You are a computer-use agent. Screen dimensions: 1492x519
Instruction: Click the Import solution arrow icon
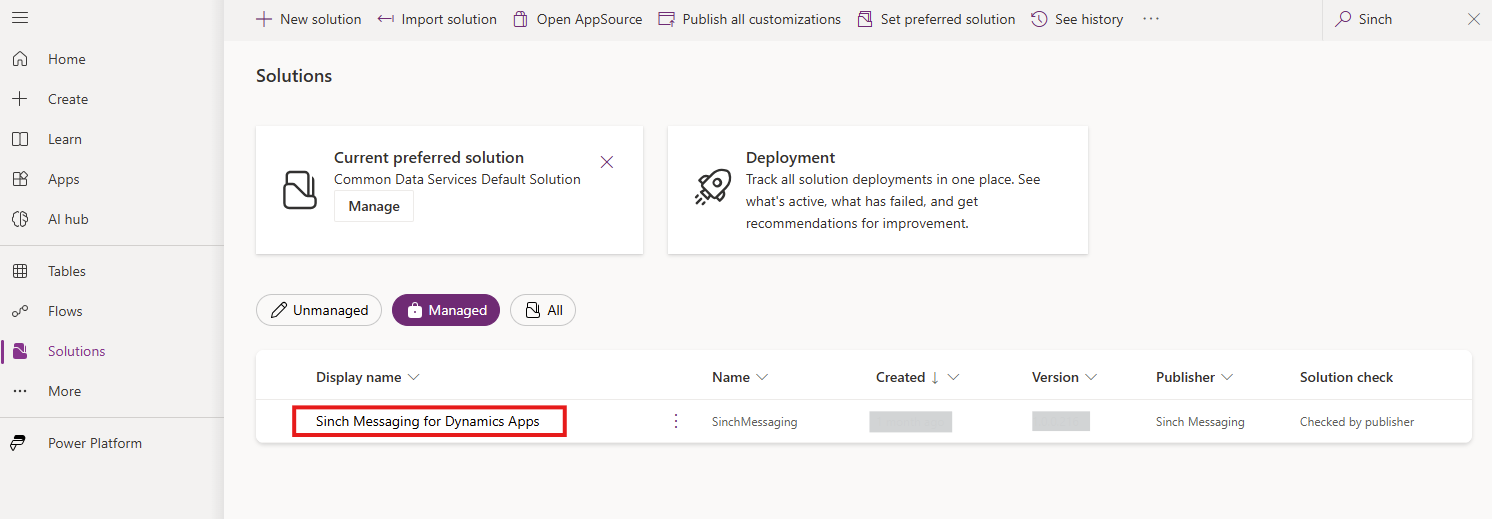click(x=386, y=19)
